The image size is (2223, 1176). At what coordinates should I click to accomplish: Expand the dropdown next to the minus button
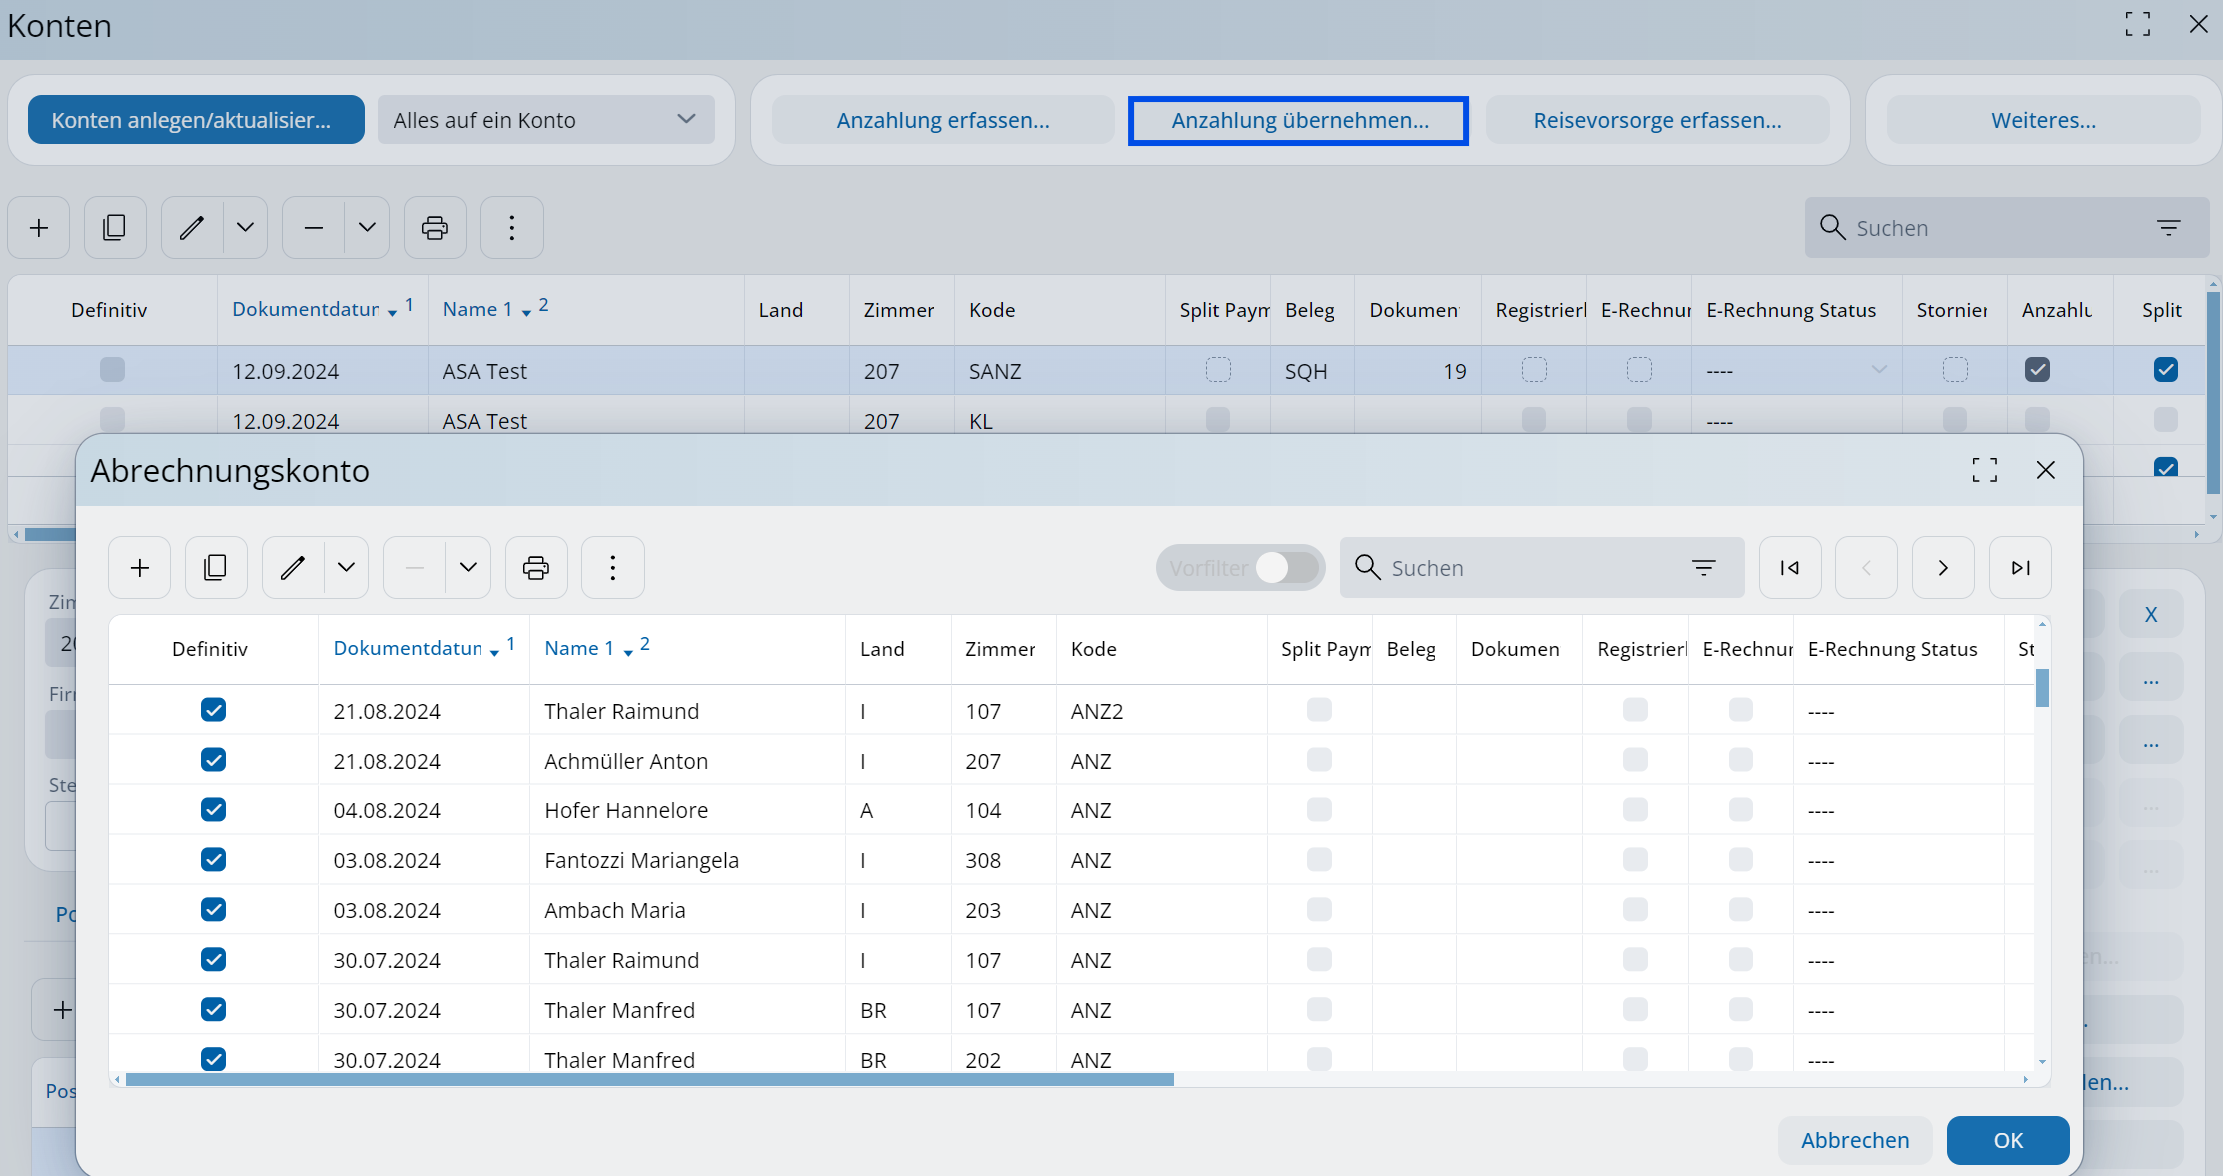point(468,568)
